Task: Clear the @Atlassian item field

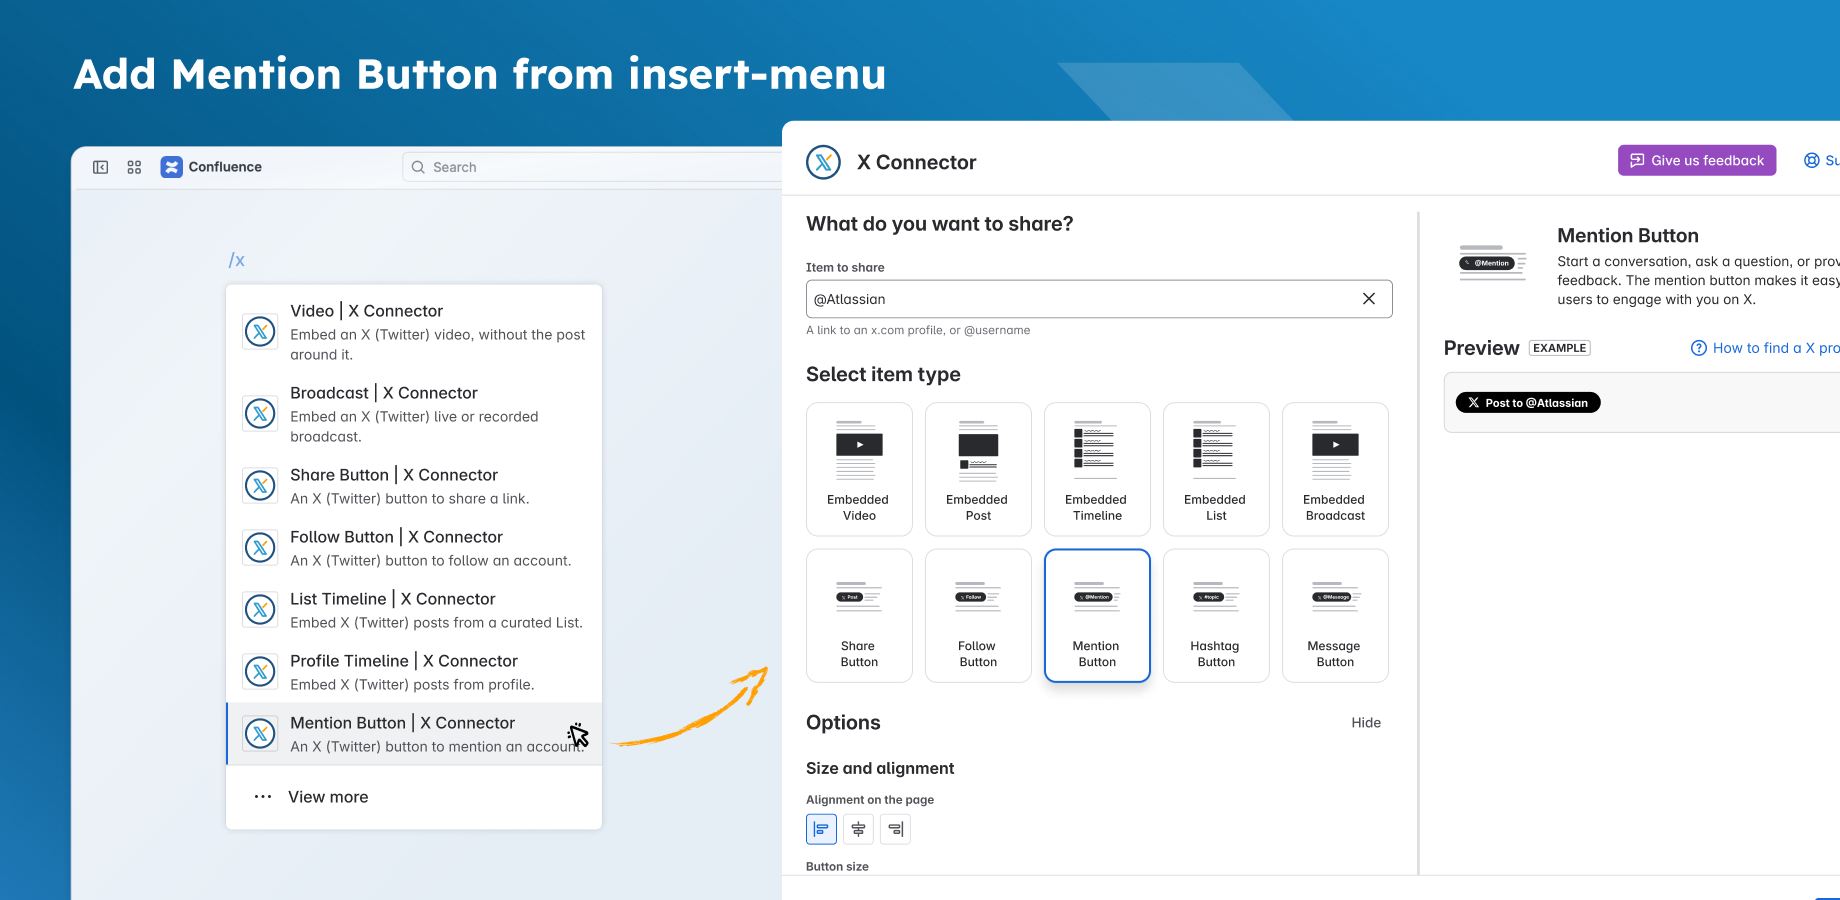Action: [x=1369, y=299]
